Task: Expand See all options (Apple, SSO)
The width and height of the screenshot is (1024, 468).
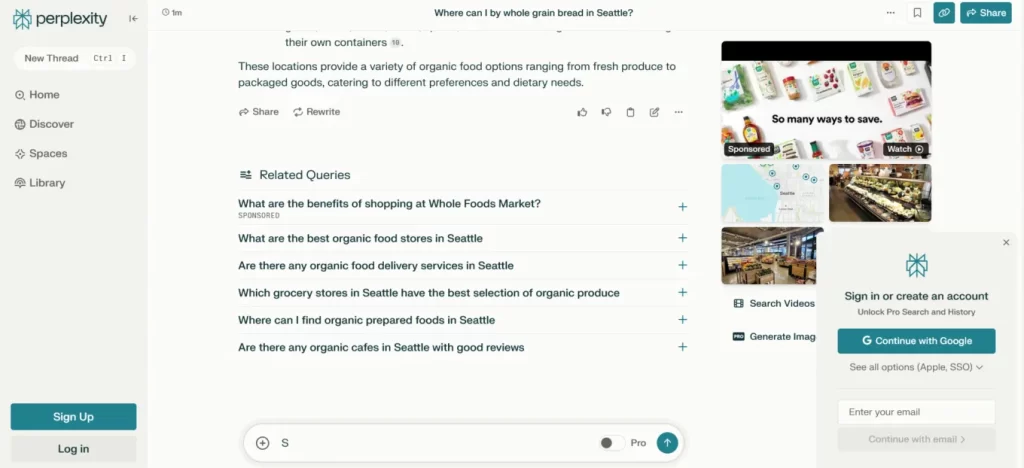Action: coord(916,367)
